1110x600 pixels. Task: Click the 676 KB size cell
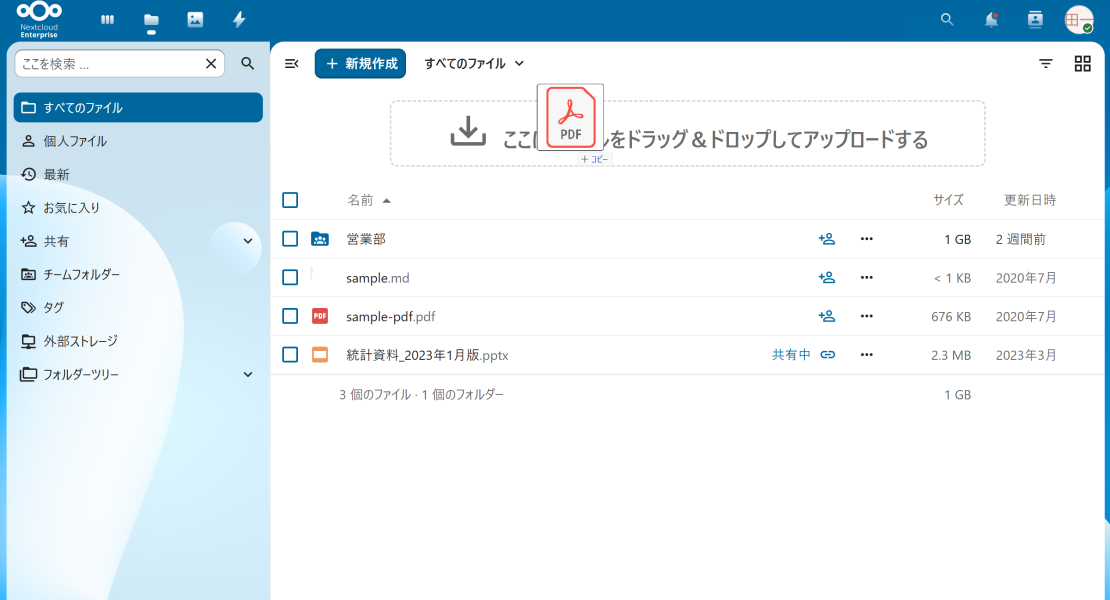point(951,316)
